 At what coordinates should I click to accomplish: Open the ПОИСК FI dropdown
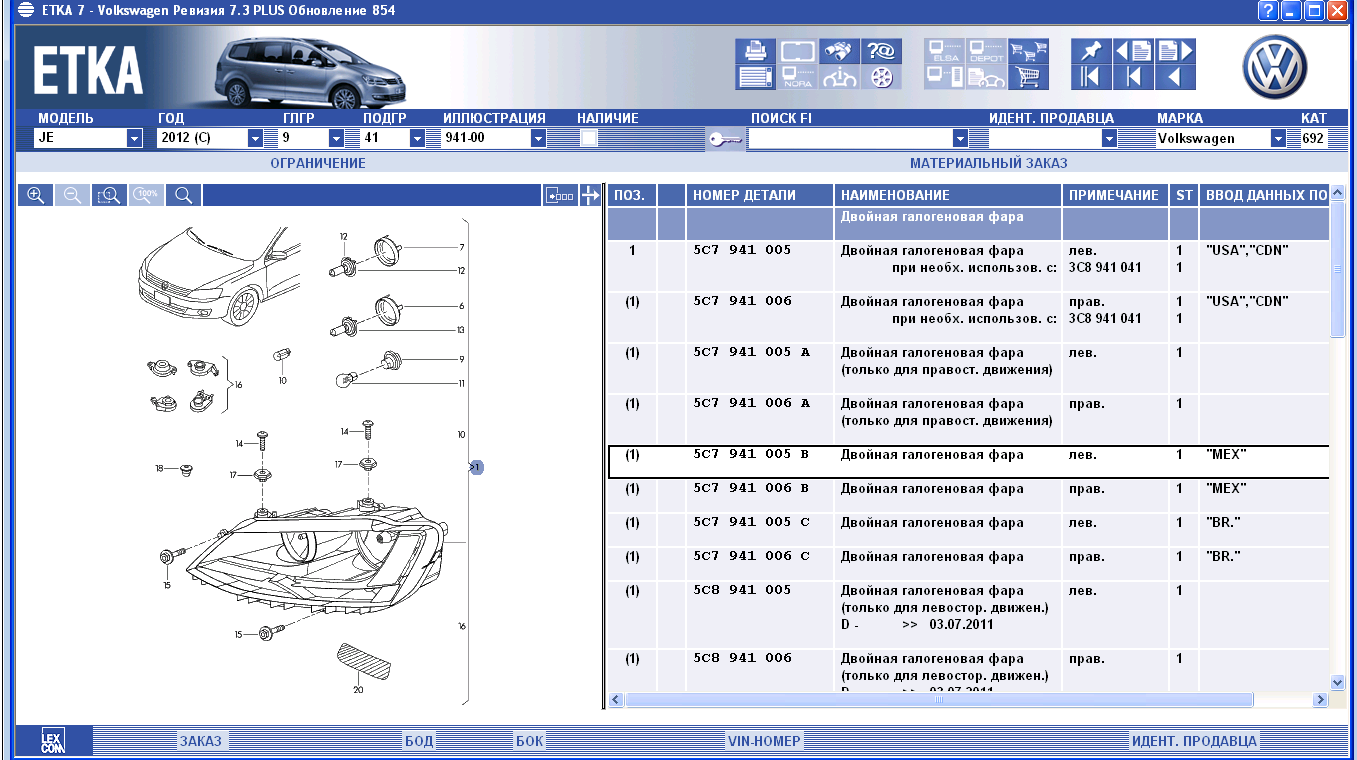click(961, 138)
